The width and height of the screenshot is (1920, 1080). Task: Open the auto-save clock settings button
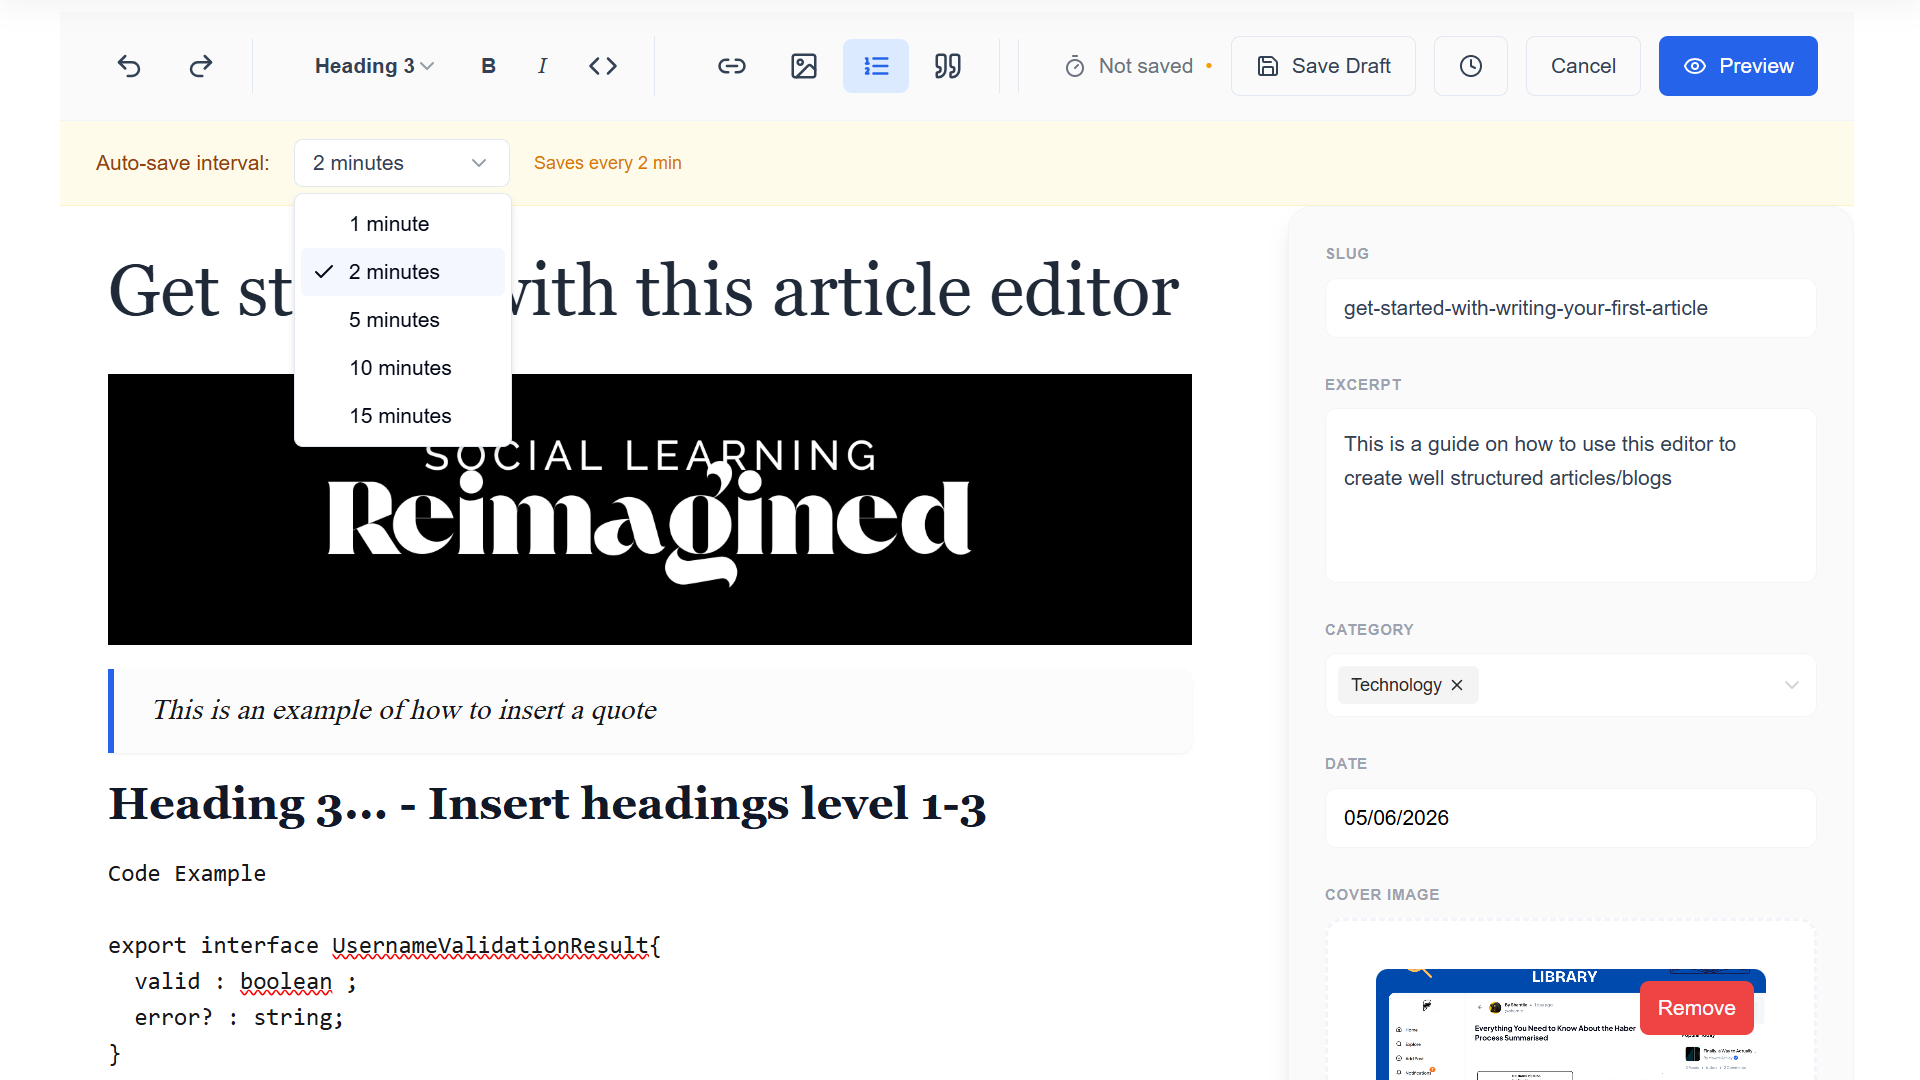(1471, 66)
